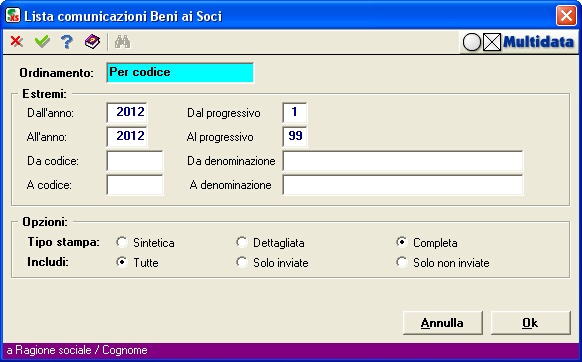The width and height of the screenshot is (582, 362).
Task: Choose Solo non inviate radio button
Action: (402, 262)
